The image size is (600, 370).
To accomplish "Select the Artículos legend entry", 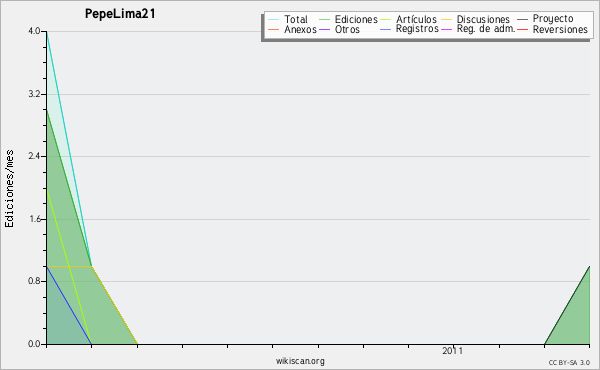I will pos(416,19).
